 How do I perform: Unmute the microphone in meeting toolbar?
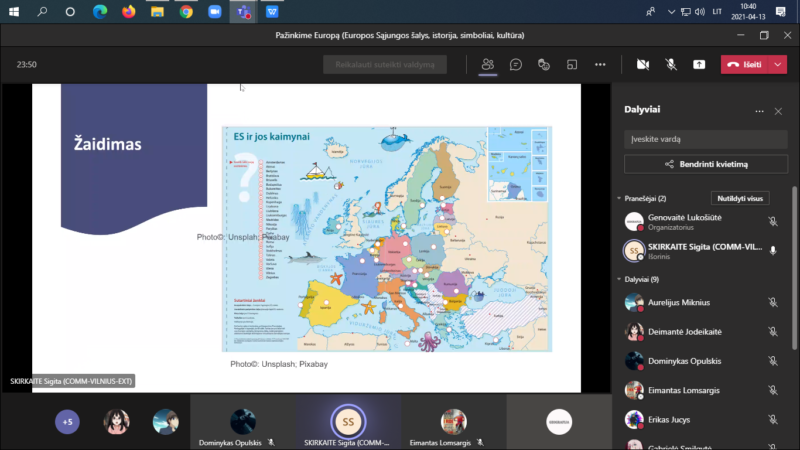[670, 64]
